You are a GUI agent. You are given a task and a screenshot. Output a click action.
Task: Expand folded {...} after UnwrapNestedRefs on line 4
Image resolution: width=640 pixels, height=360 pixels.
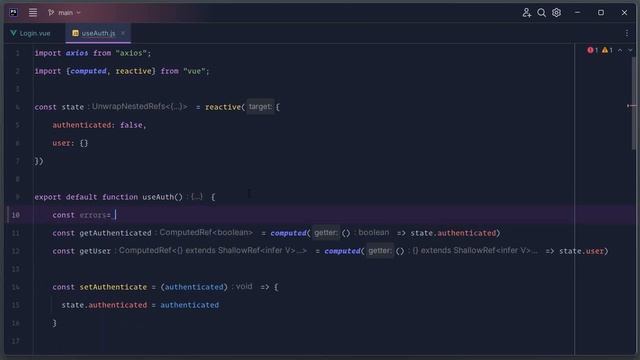(176, 107)
